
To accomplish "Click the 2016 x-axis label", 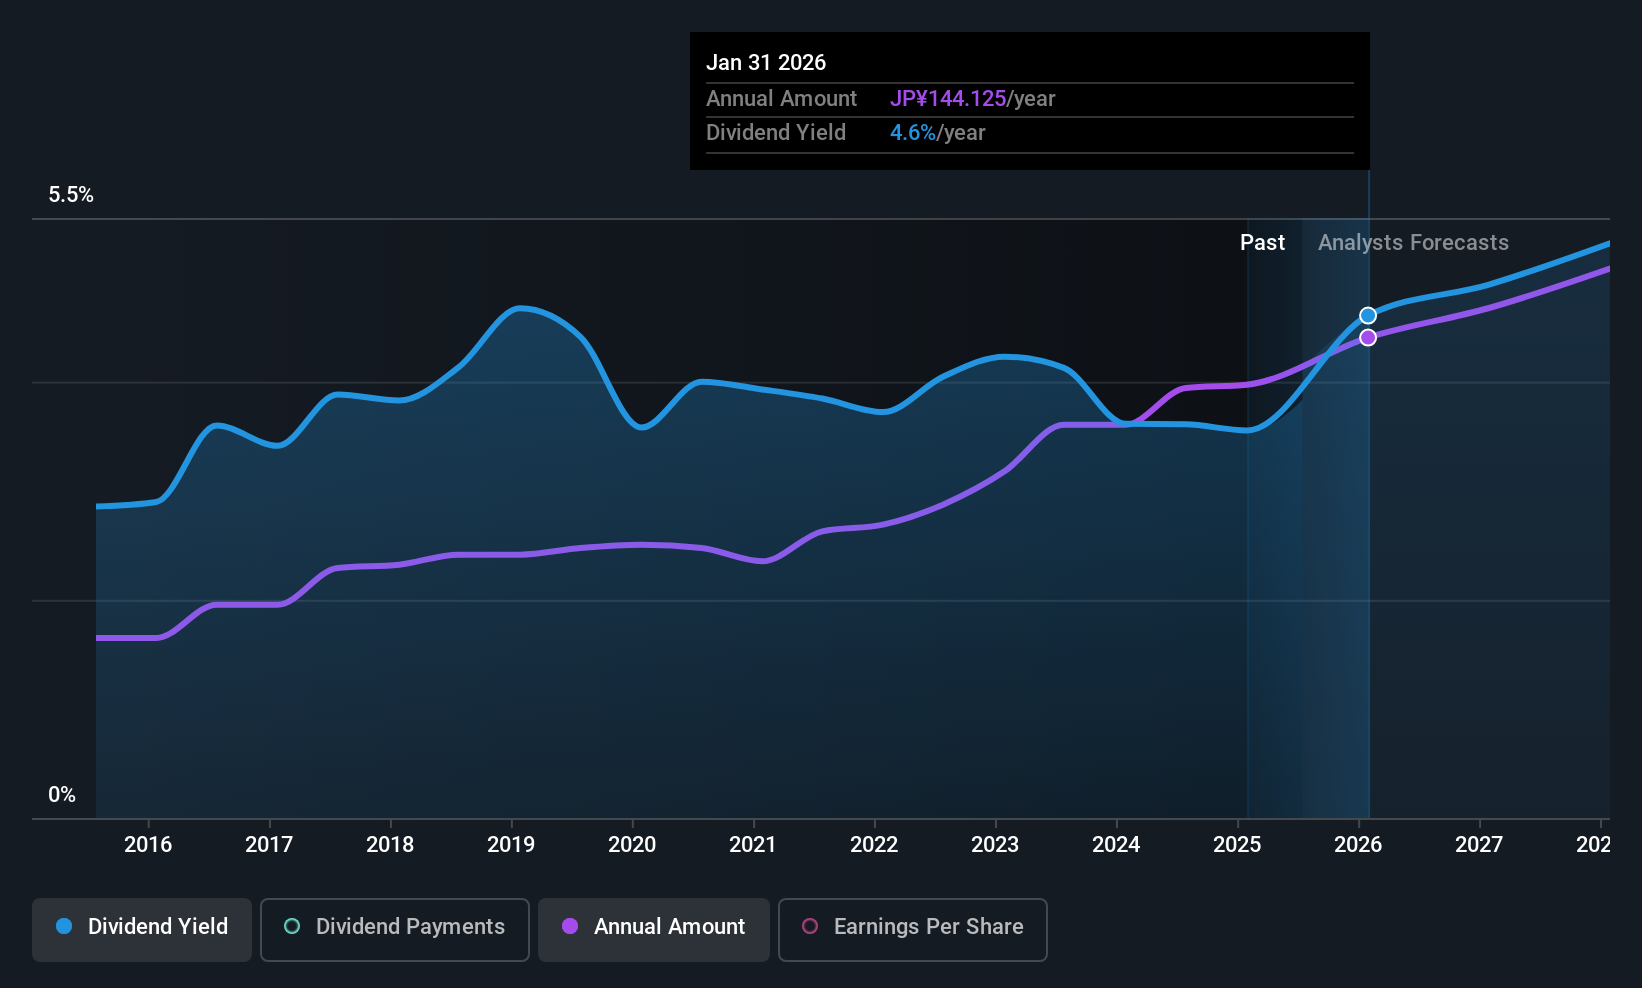I will (x=148, y=844).
